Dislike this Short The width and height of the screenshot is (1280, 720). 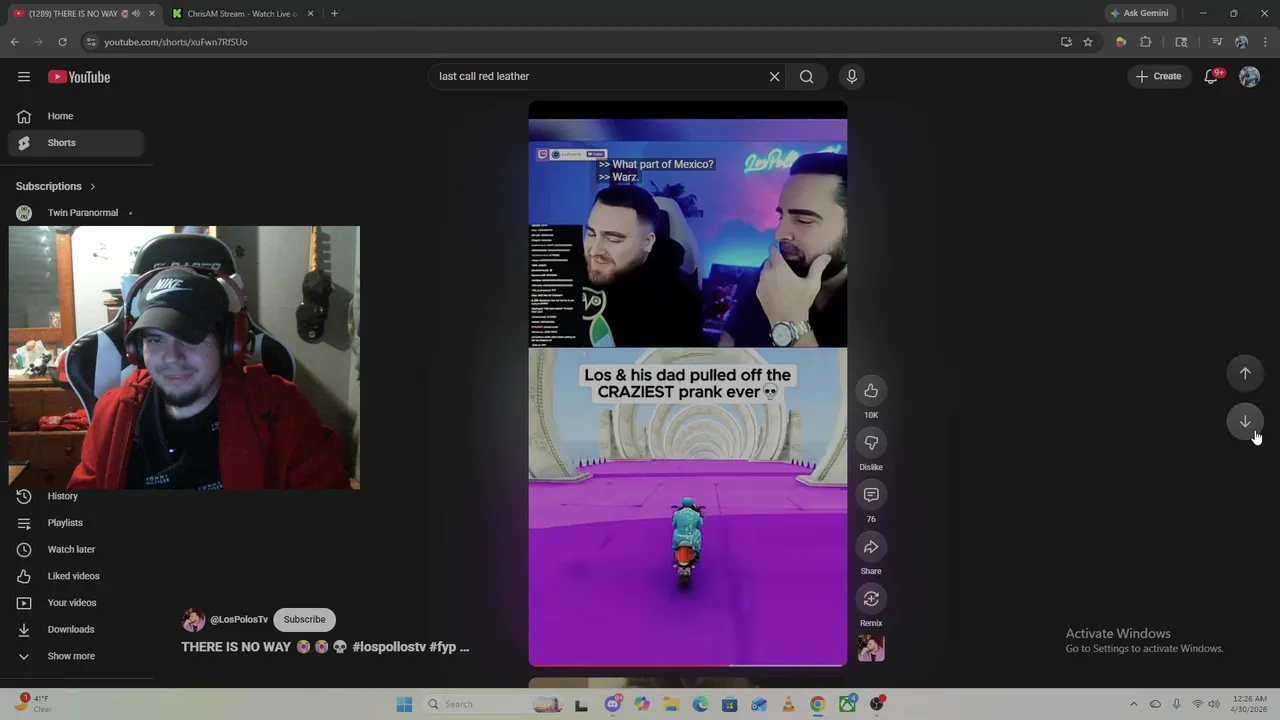[x=871, y=443]
